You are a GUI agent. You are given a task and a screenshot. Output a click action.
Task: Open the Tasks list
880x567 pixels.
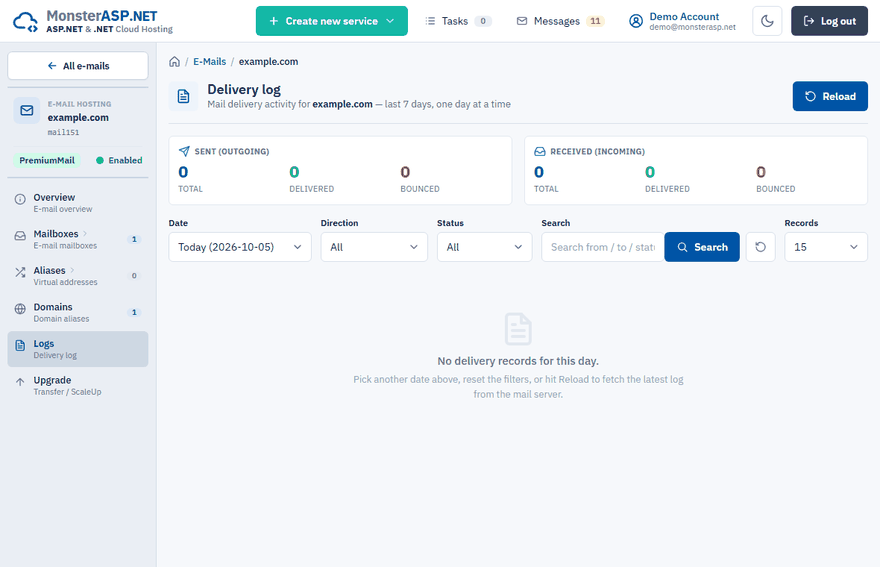[458, 21]
